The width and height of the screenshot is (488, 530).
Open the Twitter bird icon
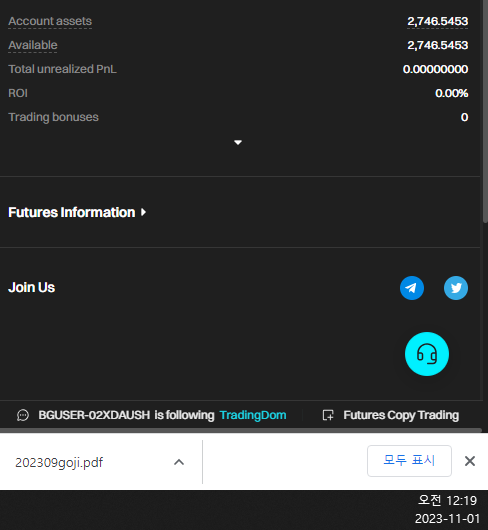[456, 288]
